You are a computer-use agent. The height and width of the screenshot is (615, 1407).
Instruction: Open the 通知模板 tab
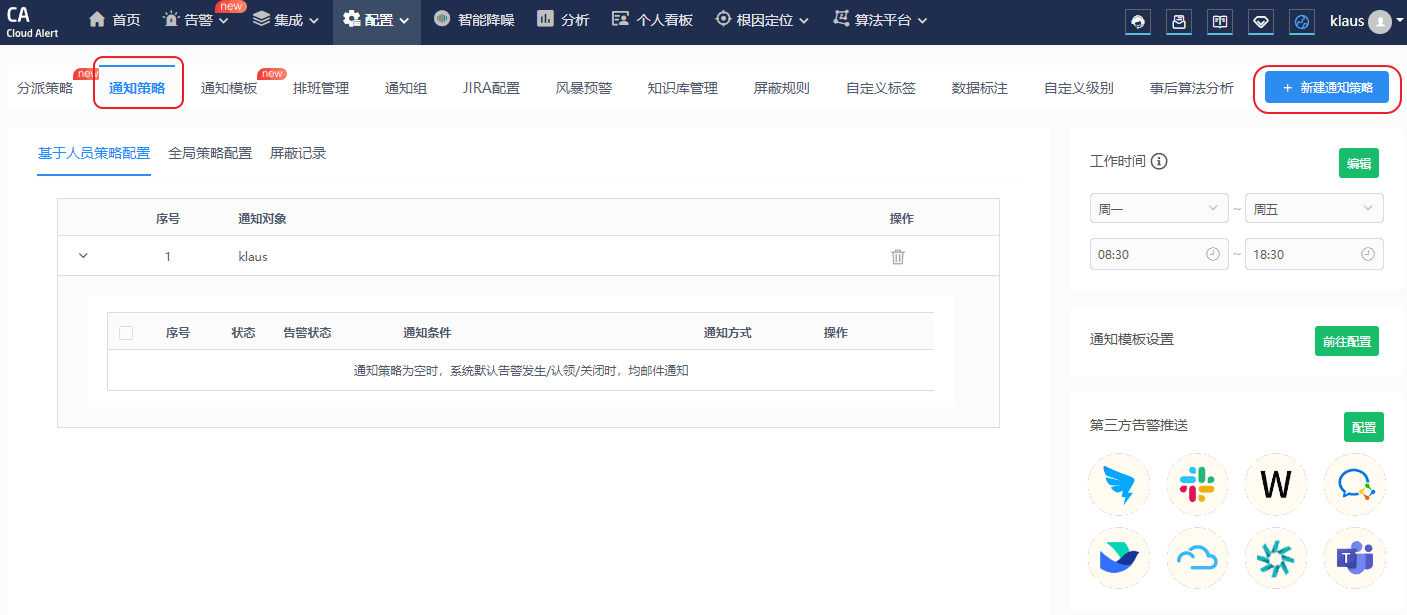pyautogui.click(x=229, y=88)
